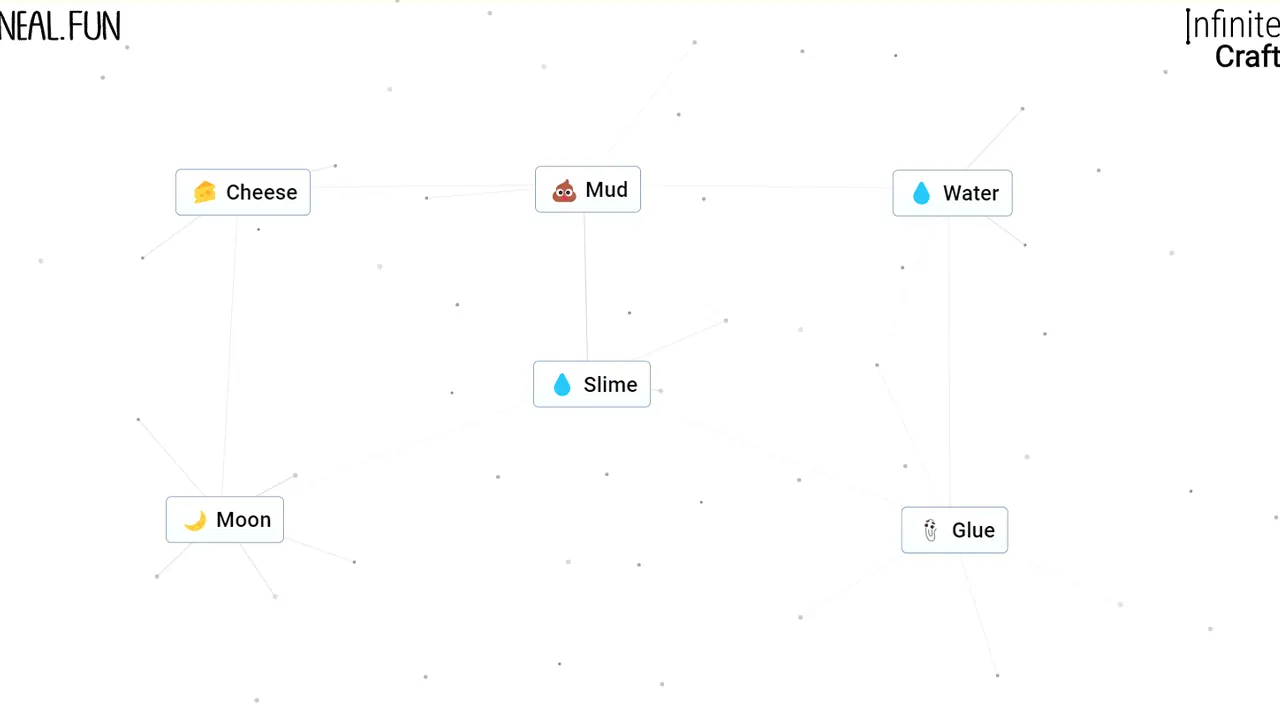Select the Water text label
Image resolution: width=1280 pixels, height=720 pixels.
[x=971, y=193]
